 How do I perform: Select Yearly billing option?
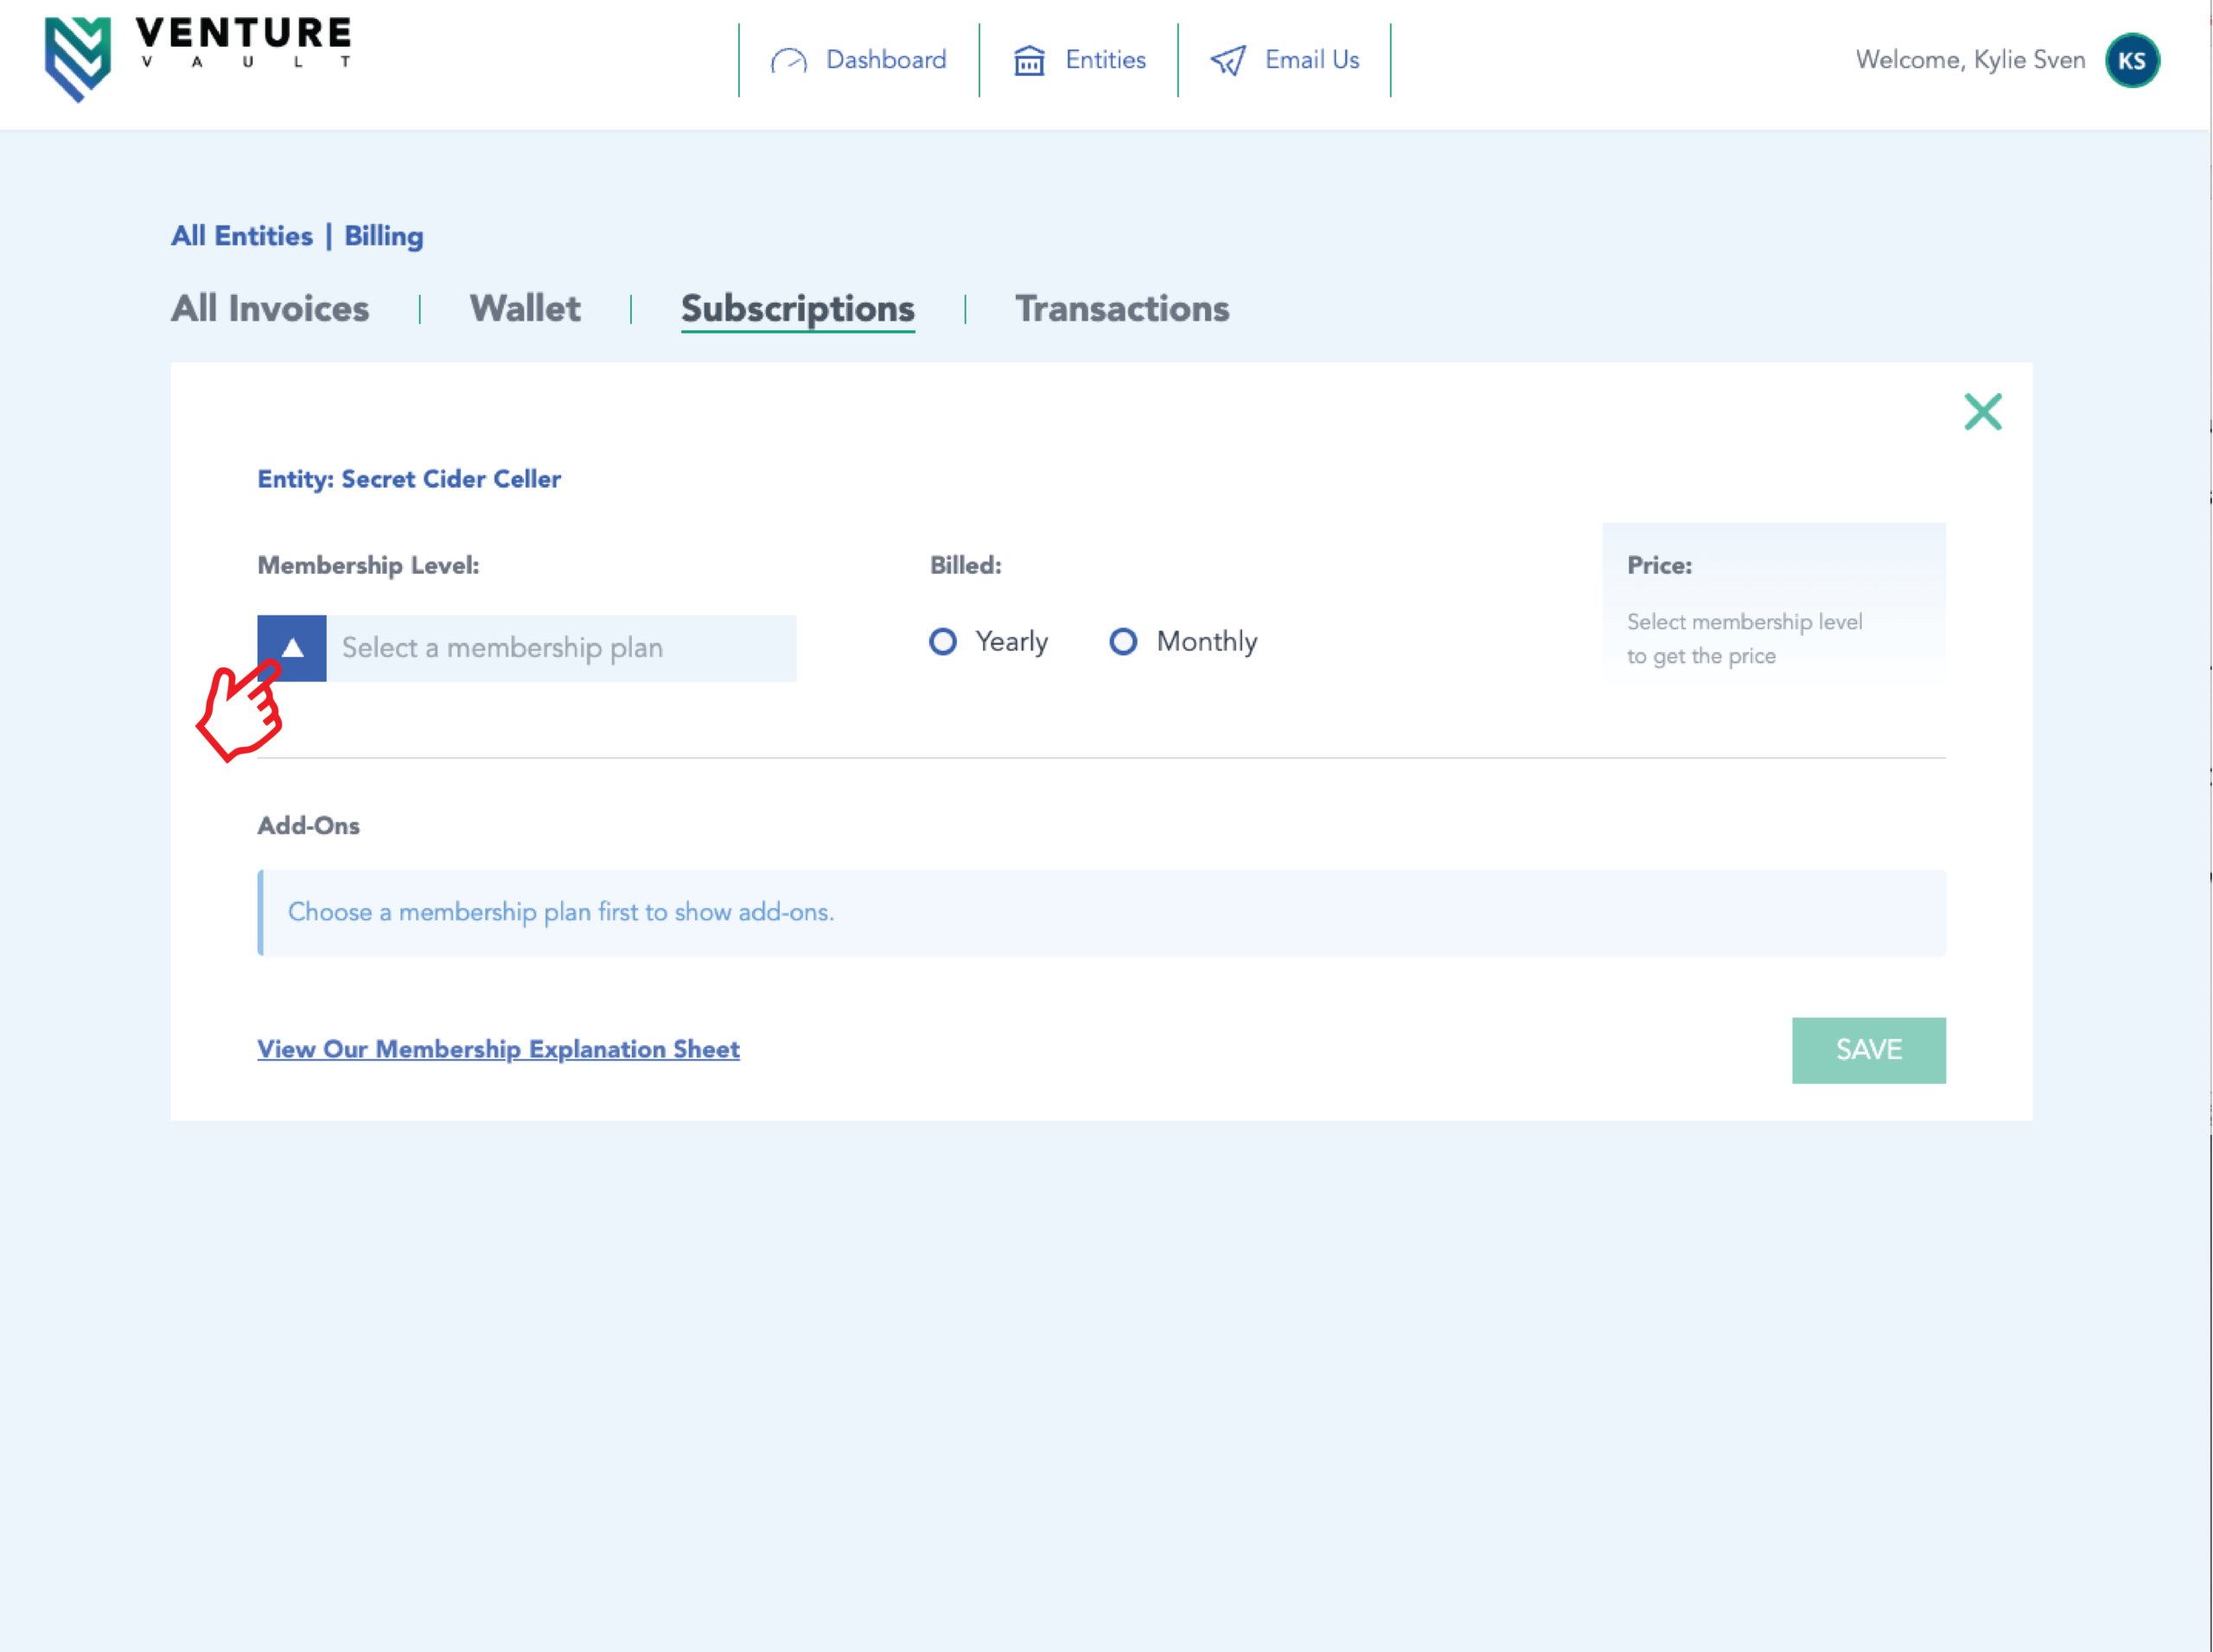[942, 642]
